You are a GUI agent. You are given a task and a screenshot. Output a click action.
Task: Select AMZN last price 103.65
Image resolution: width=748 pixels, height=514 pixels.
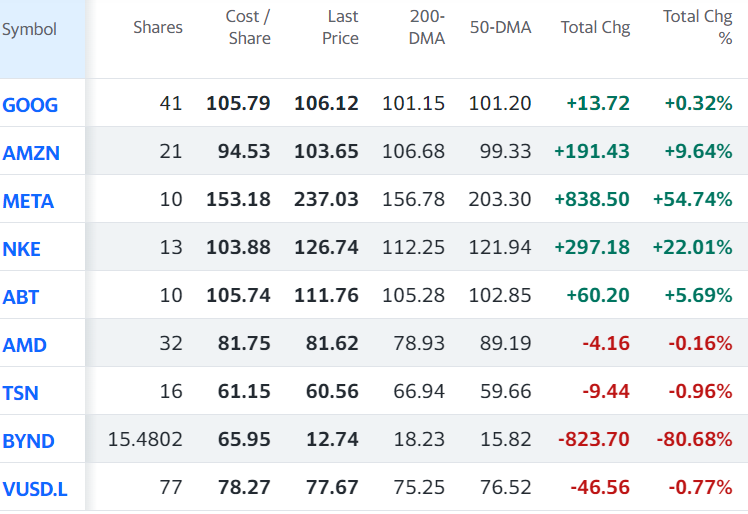(326, 152)
